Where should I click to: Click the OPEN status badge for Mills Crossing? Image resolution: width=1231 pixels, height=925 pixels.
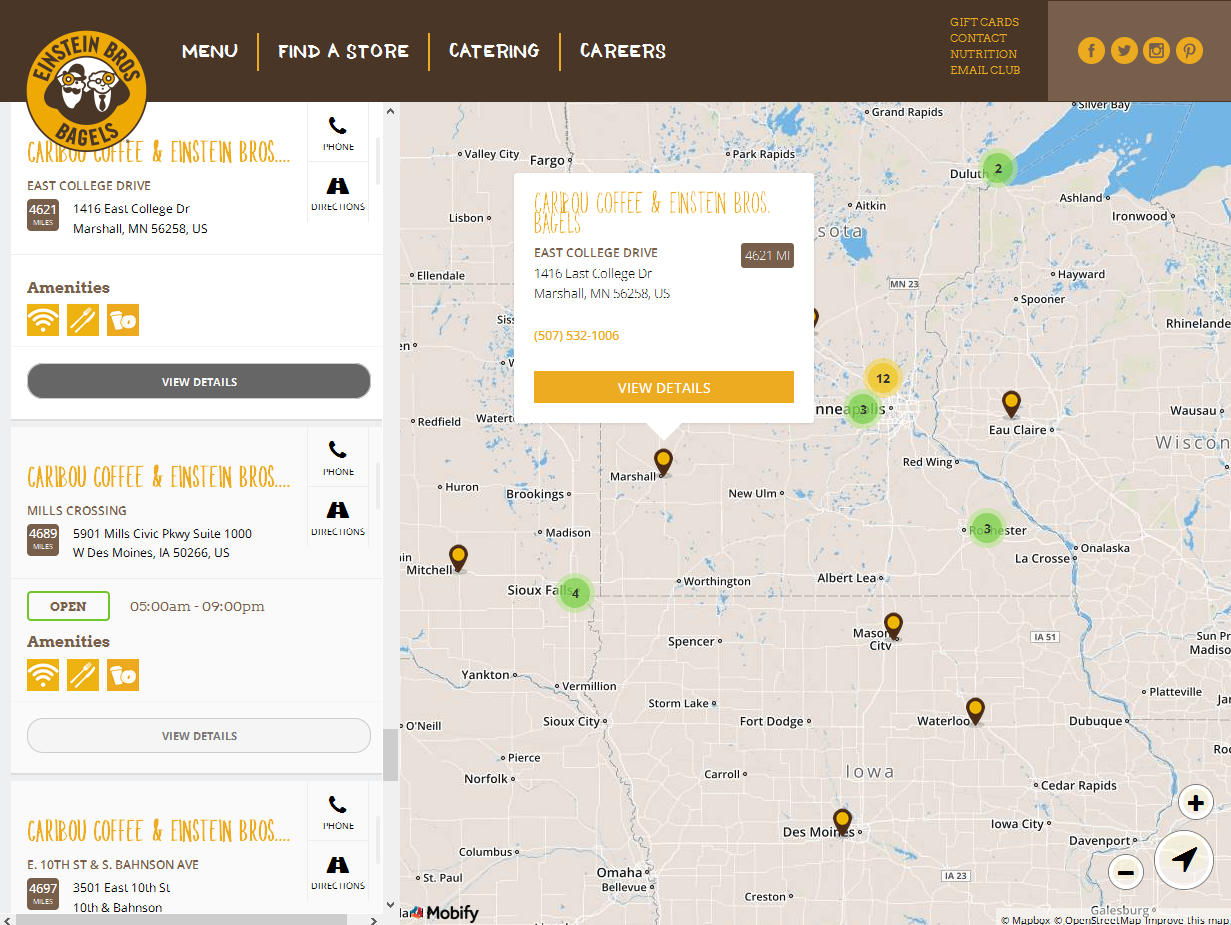[68, 606]
